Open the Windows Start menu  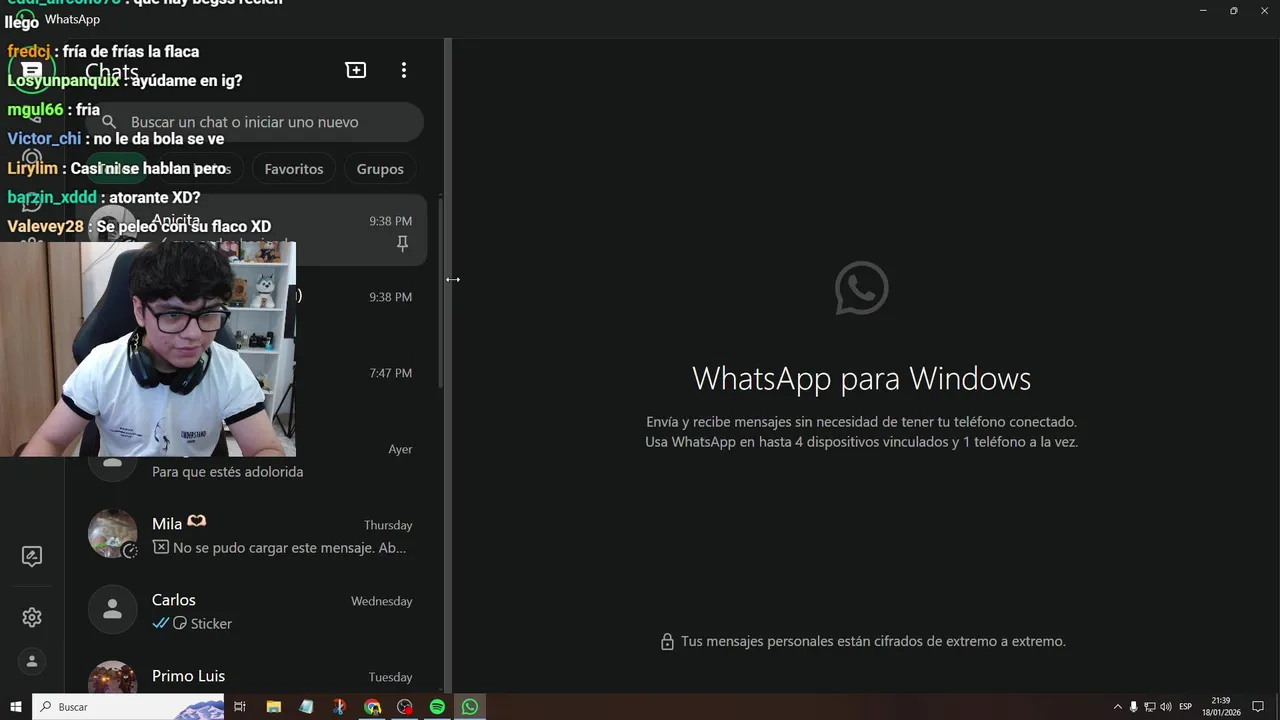[x=15, y=707]
